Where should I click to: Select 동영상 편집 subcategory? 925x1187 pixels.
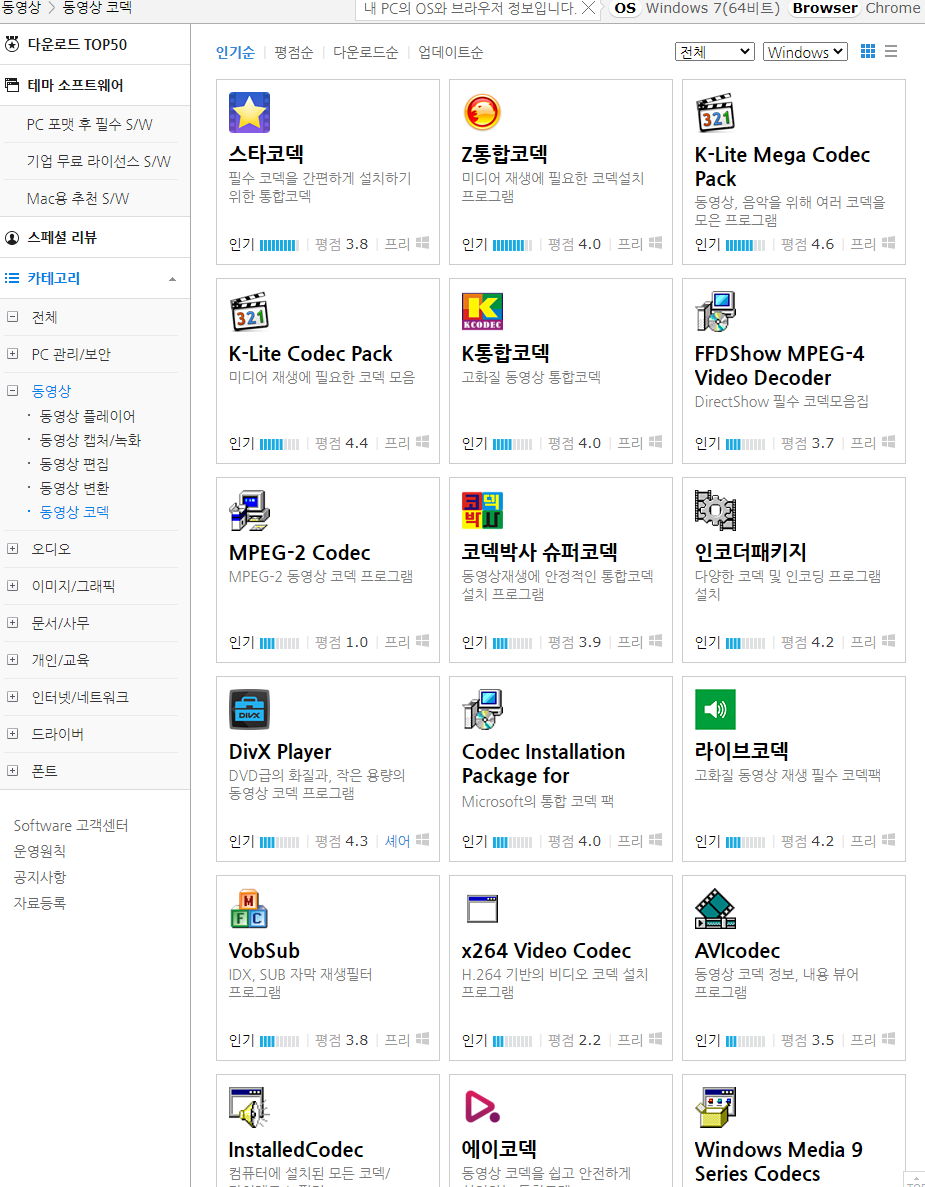click(x=74, y=464)
